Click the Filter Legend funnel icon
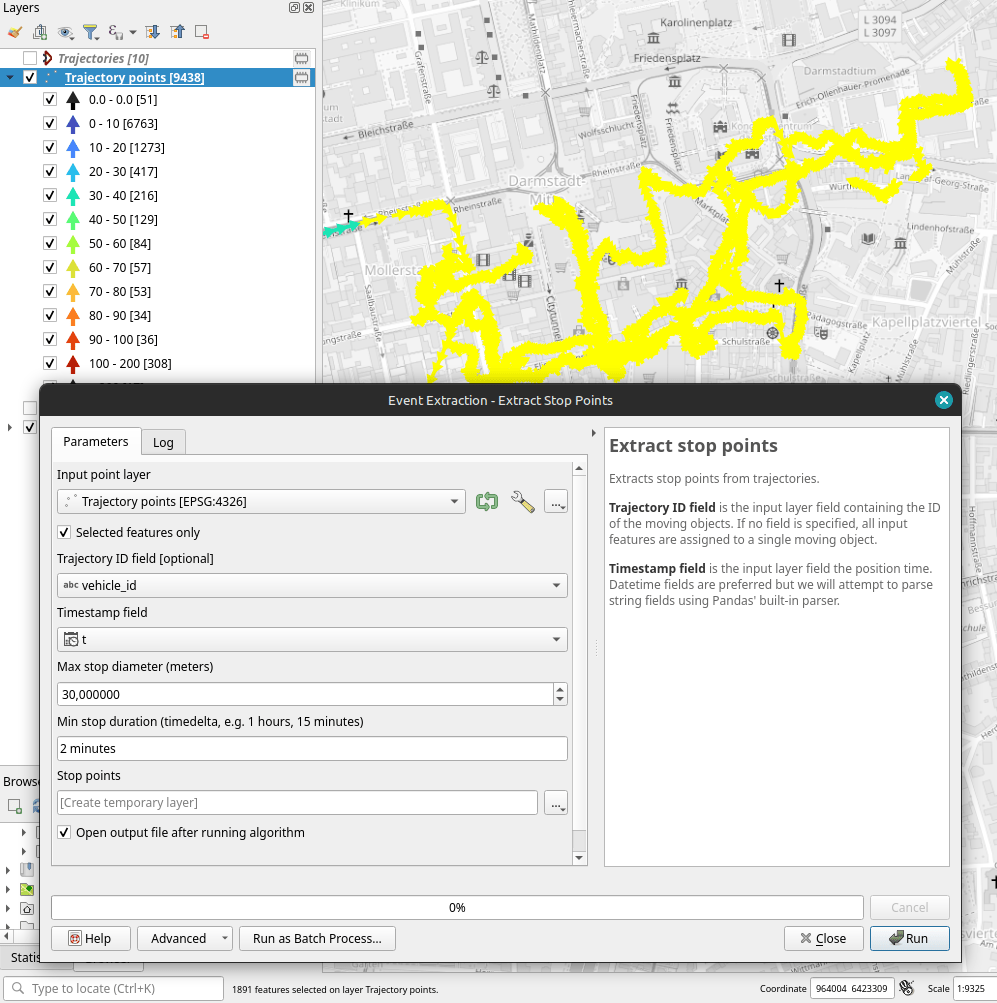This screenshot has width=997, height=1003. pyautogui.click(x=90, y=32)
